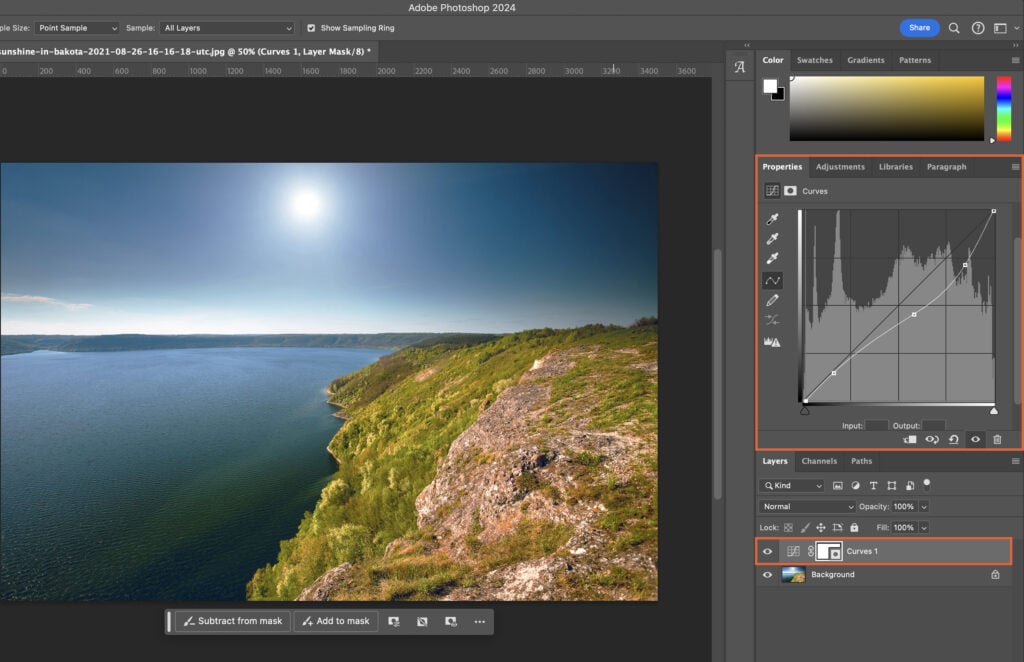1024x662 pixels.
Task: Toggle visibility of the Curves 1 layer
Action: (767, 551)
